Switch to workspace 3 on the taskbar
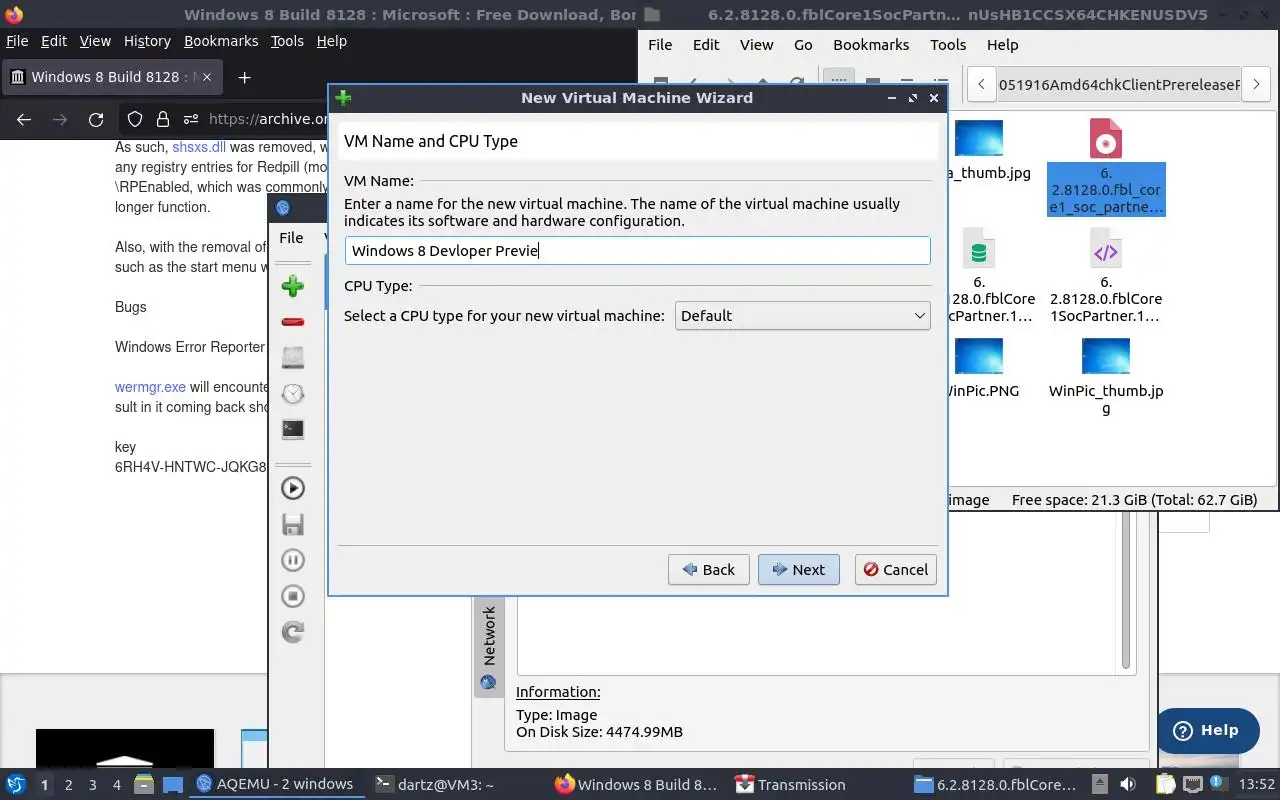1280x800 pixels. (x=92, y=785)
